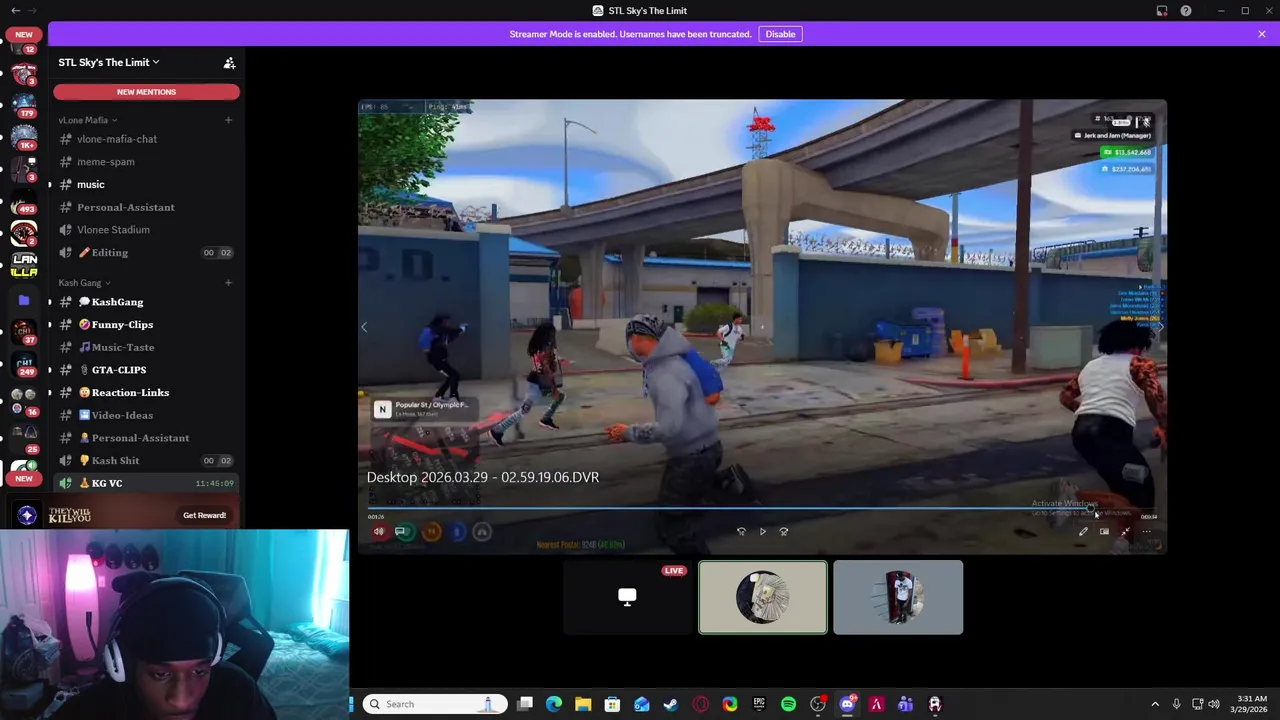This screenshot has width=1280, height=720.
Task: Click the Get Reward! button
Action: tap(204, 515)
